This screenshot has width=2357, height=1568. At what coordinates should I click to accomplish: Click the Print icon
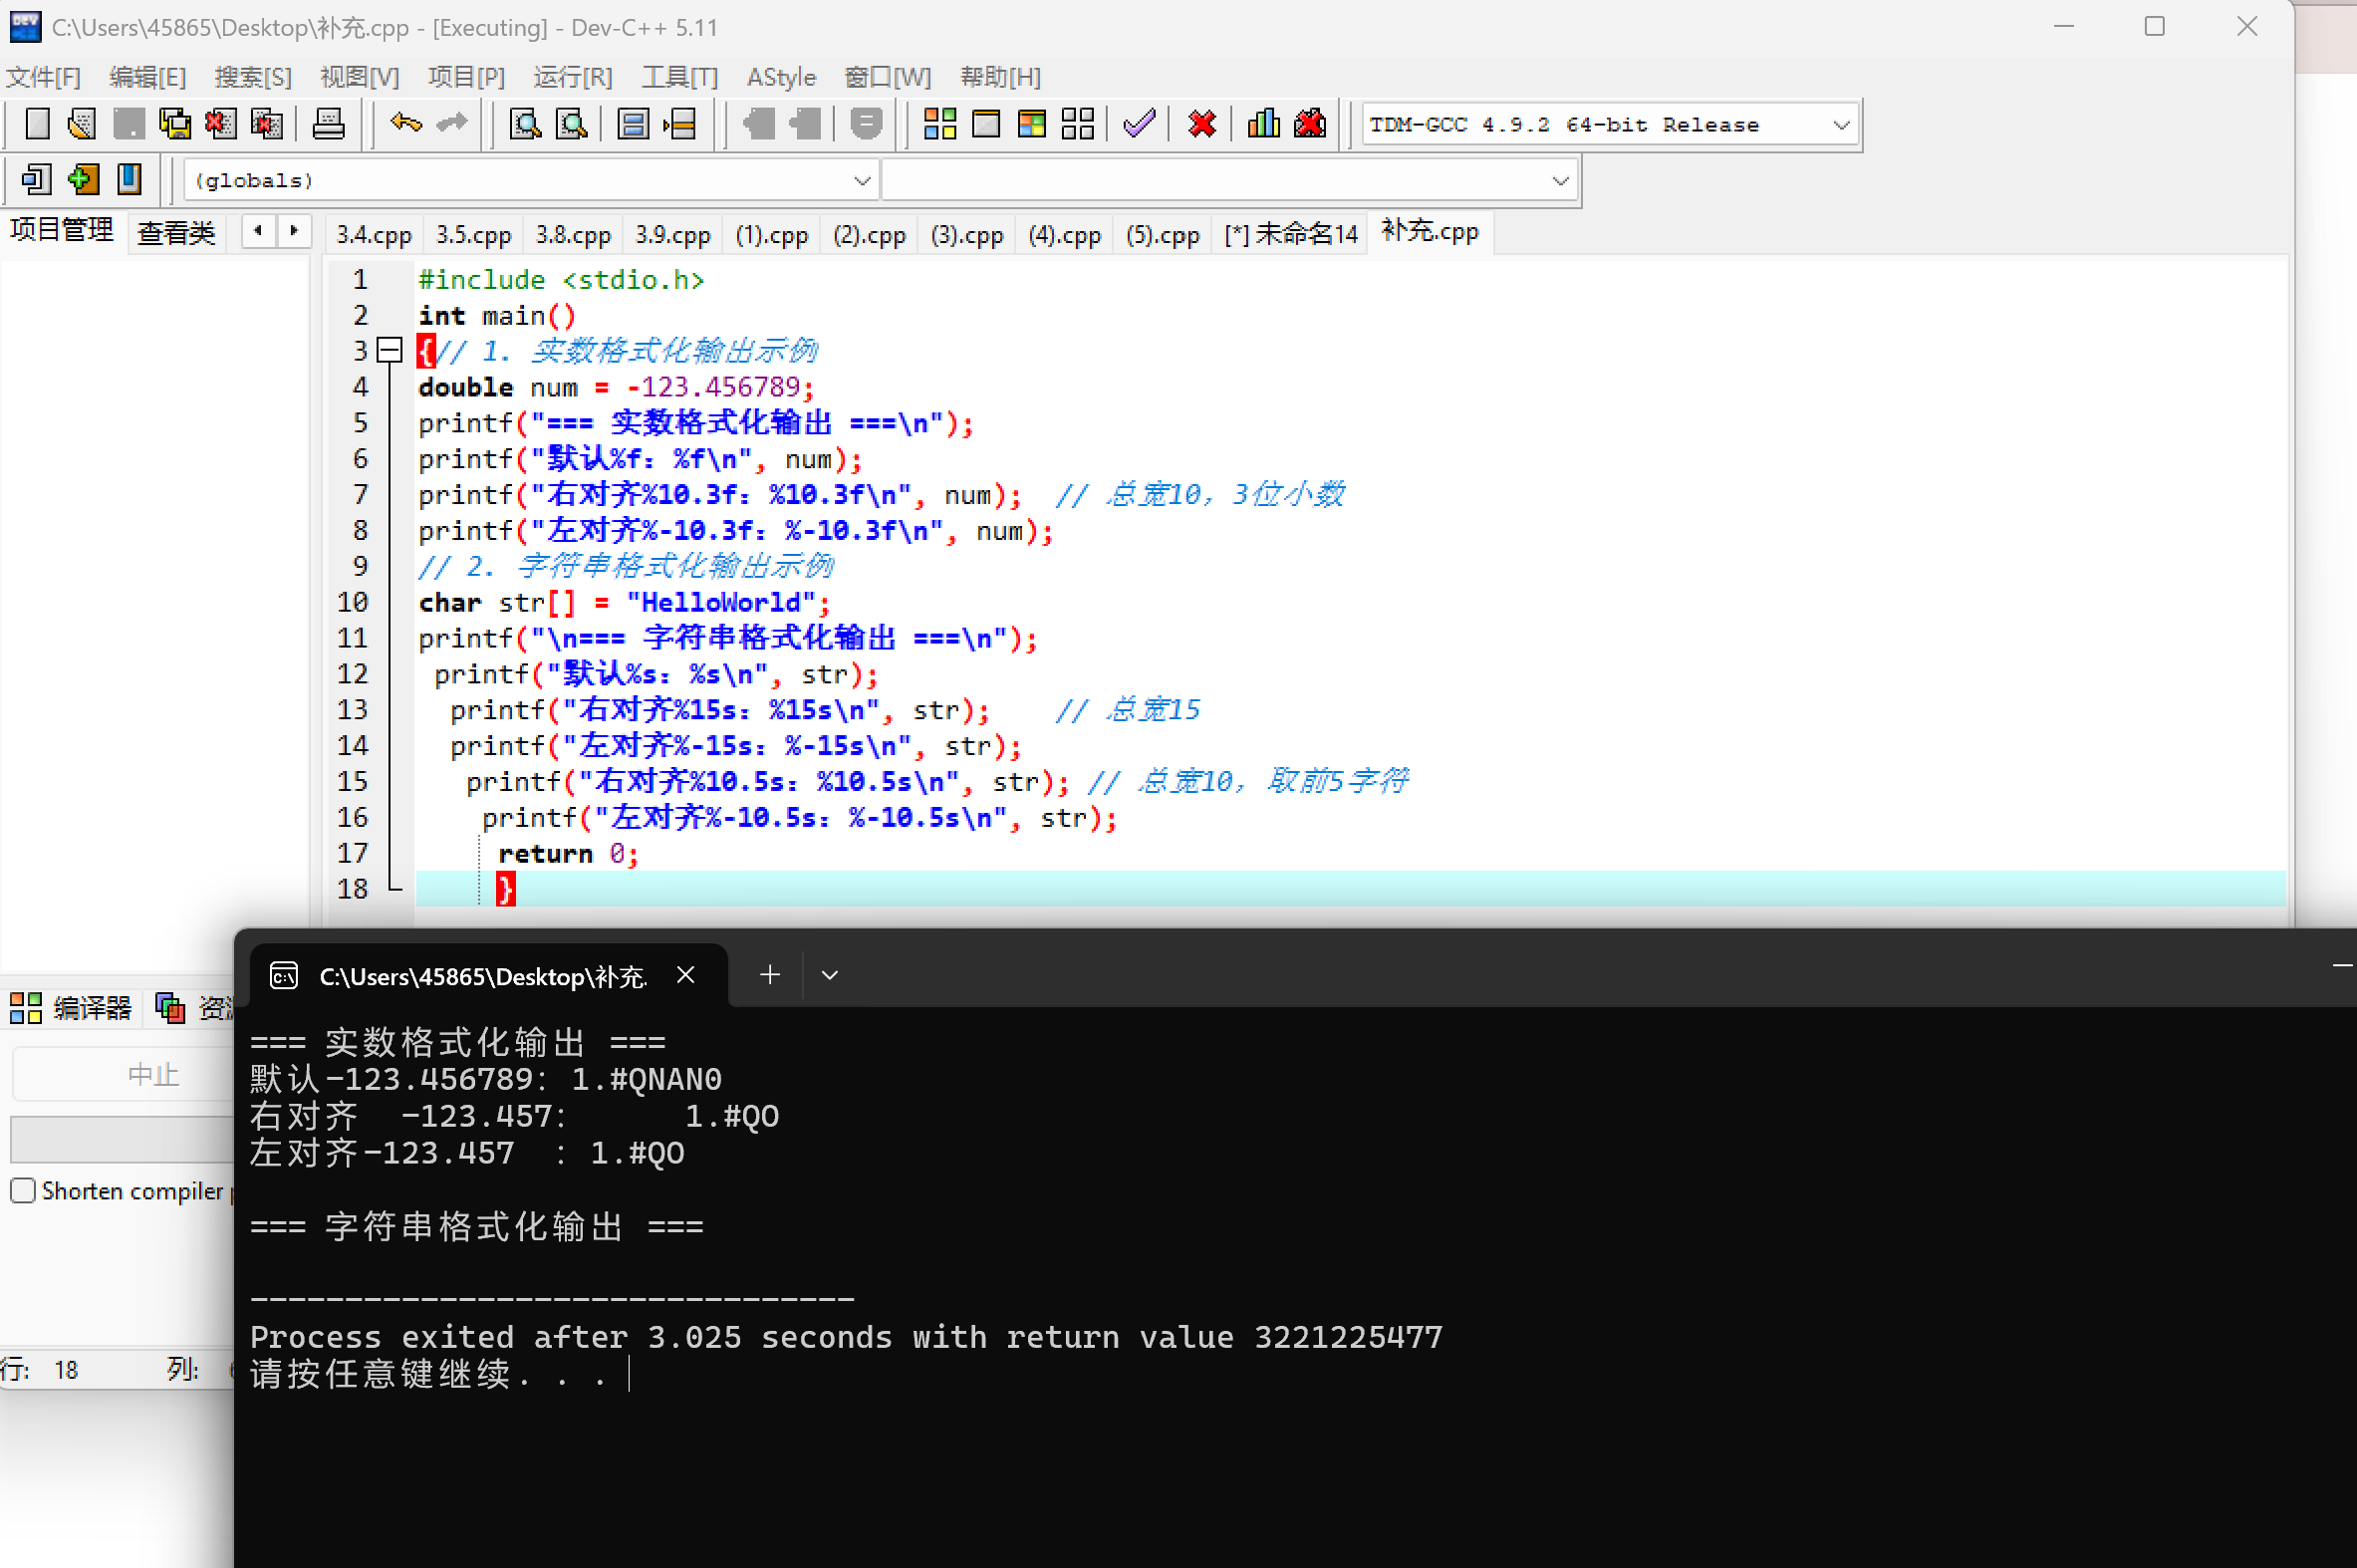(328, 124)
